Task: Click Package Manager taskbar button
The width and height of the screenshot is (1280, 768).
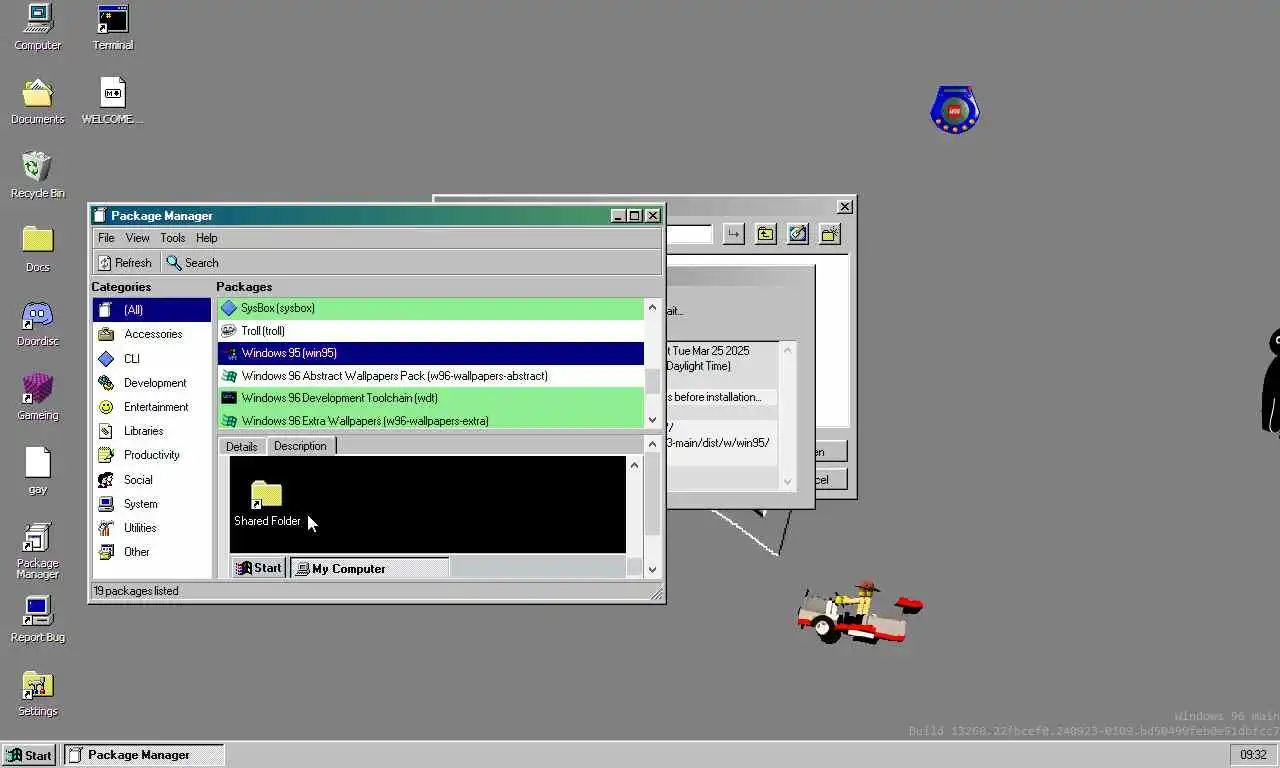Action: pyautogui.click(x=144, y=755)
